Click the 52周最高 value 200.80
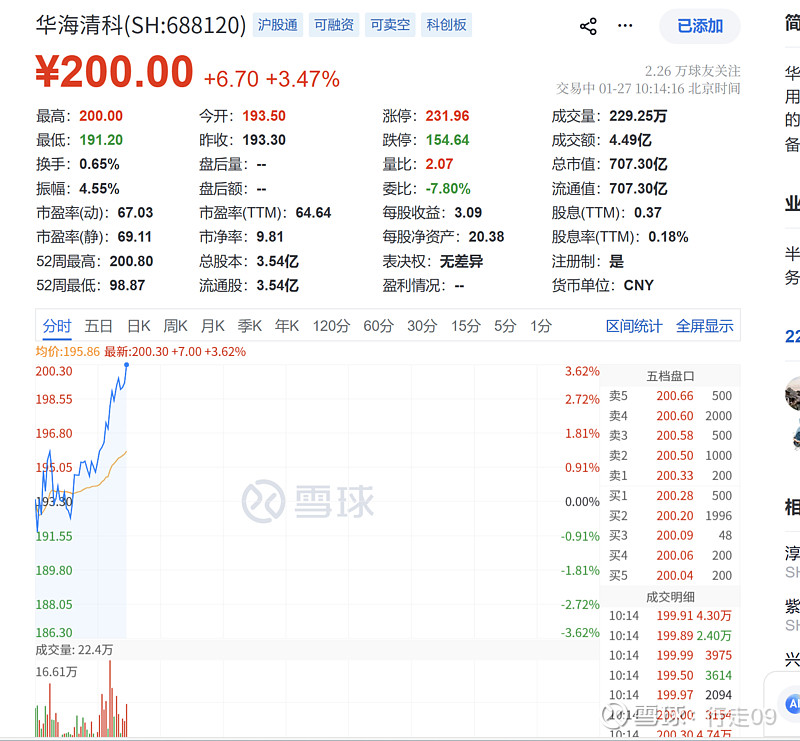The height and width of the screenshot is (741, 800). [131, 261]
